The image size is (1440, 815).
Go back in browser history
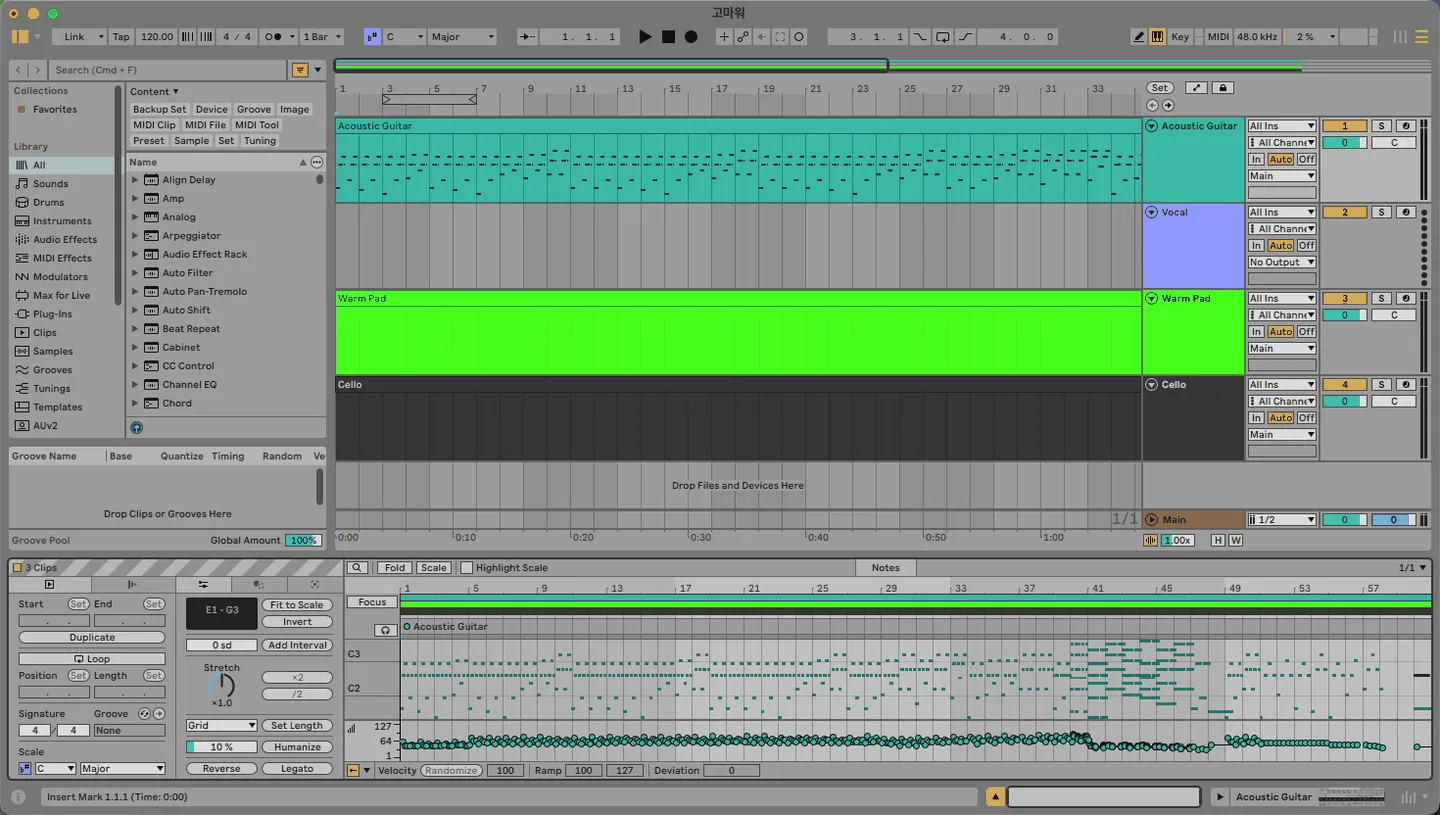coord(19,70)
